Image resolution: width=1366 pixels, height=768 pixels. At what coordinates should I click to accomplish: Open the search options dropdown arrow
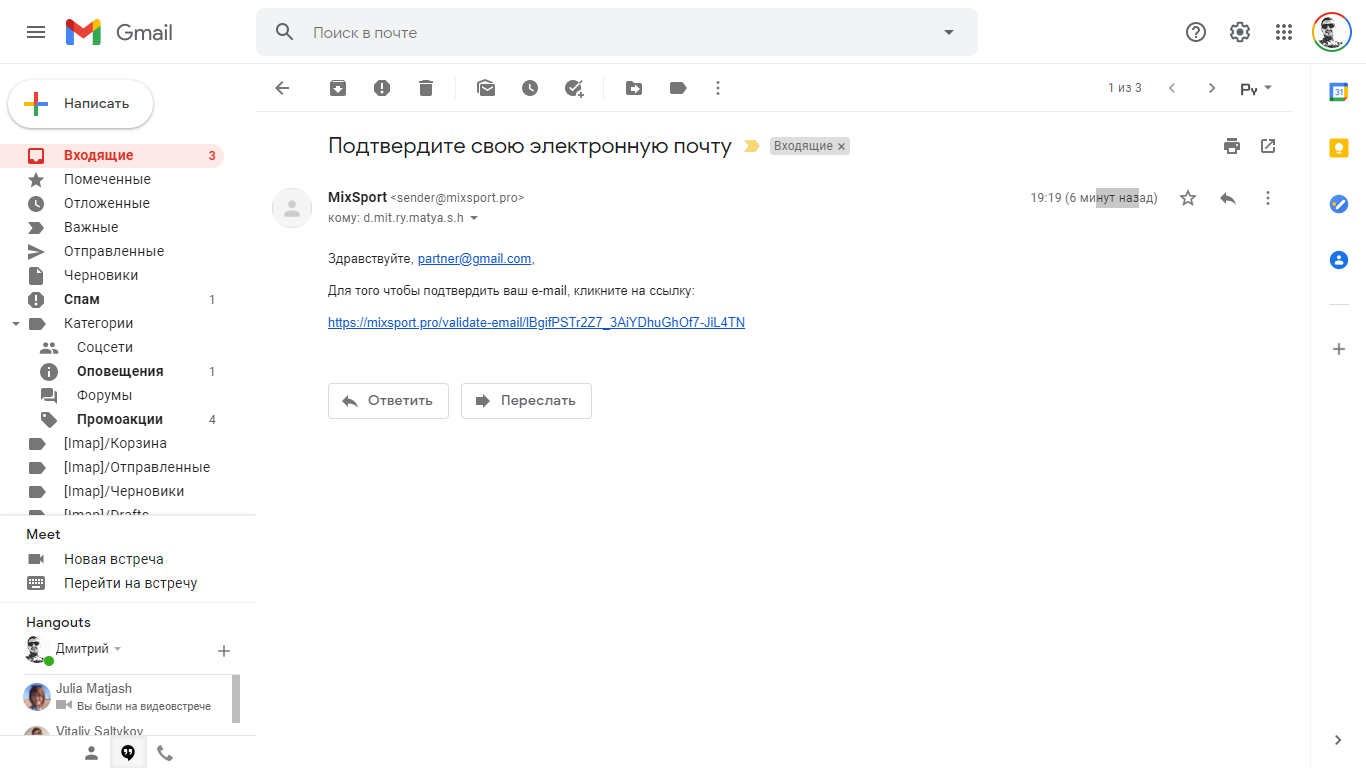949,32
